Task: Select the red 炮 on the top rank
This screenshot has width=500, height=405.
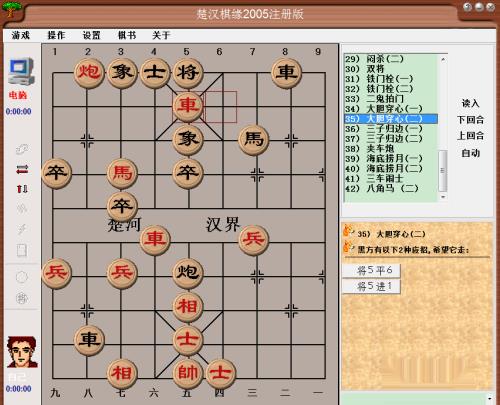Action: coord(89,73)
